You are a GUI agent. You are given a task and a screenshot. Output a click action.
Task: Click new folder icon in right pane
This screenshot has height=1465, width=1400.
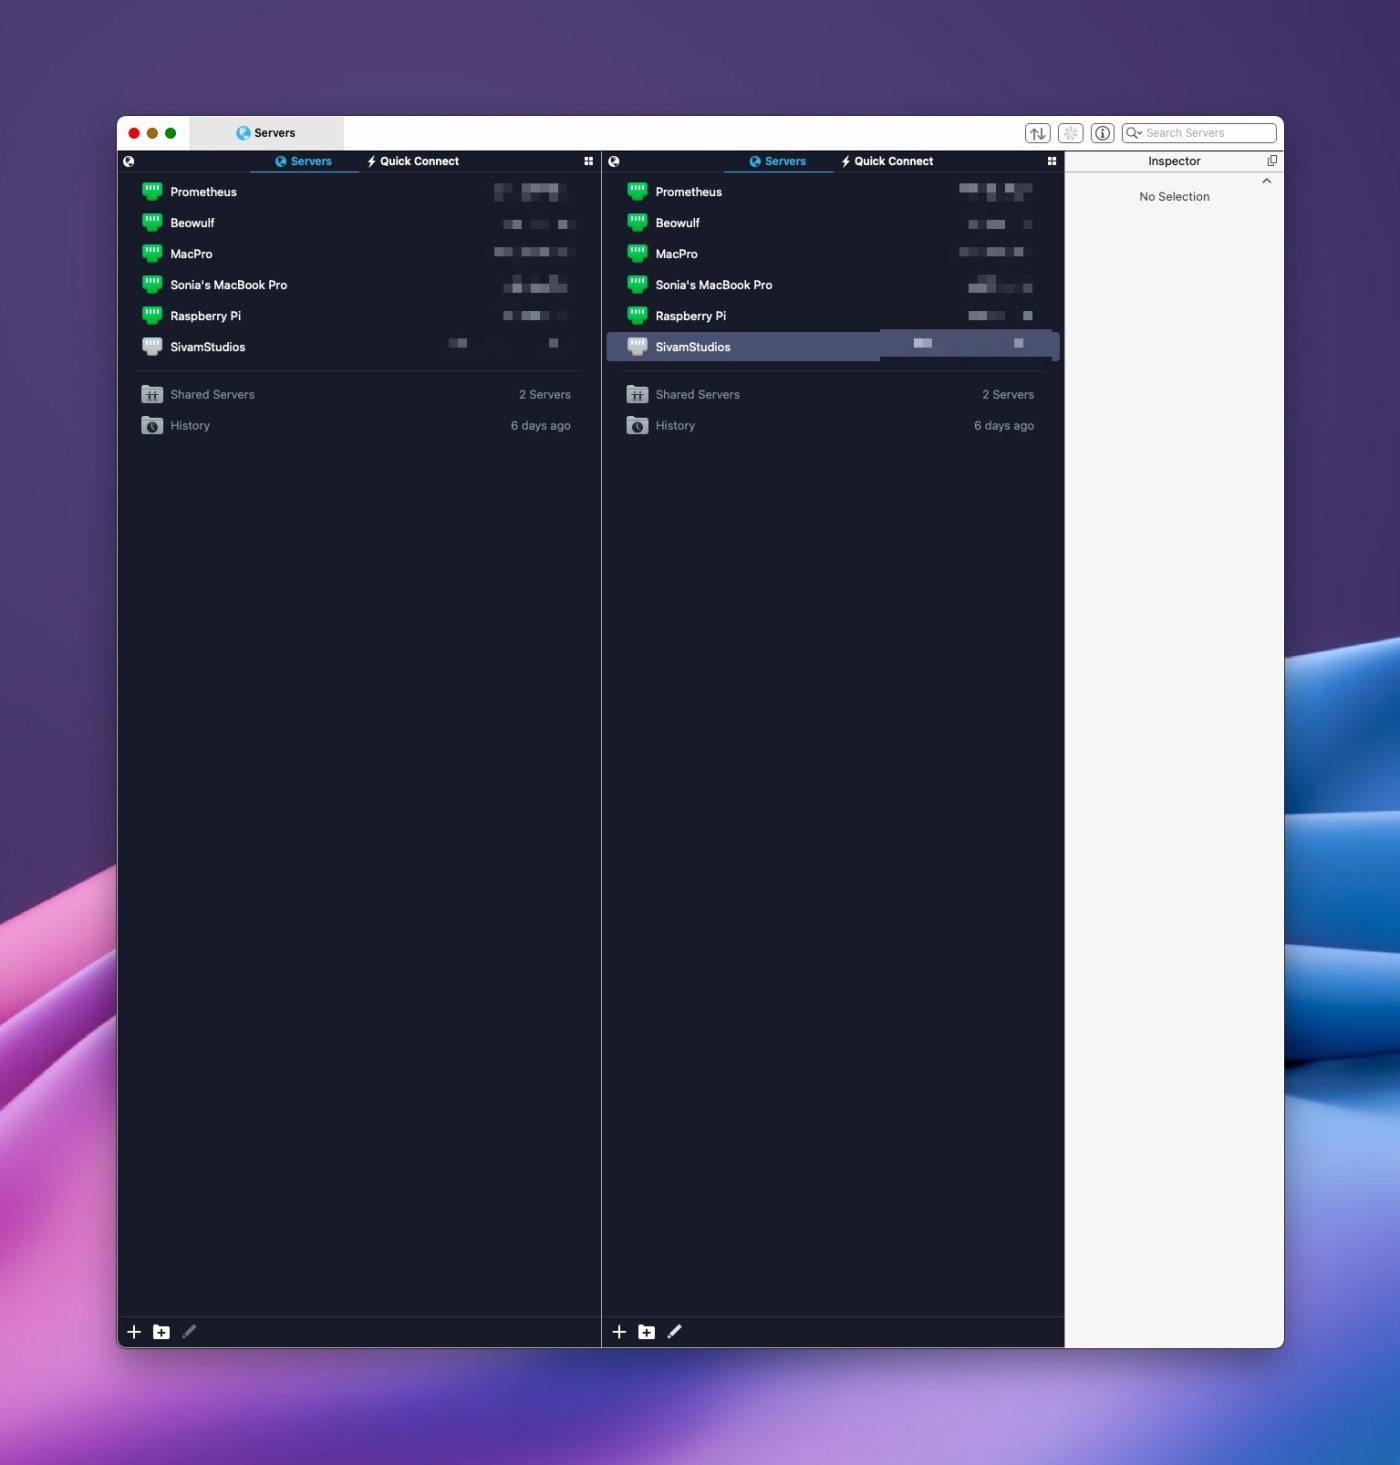tap(646, 1331)
